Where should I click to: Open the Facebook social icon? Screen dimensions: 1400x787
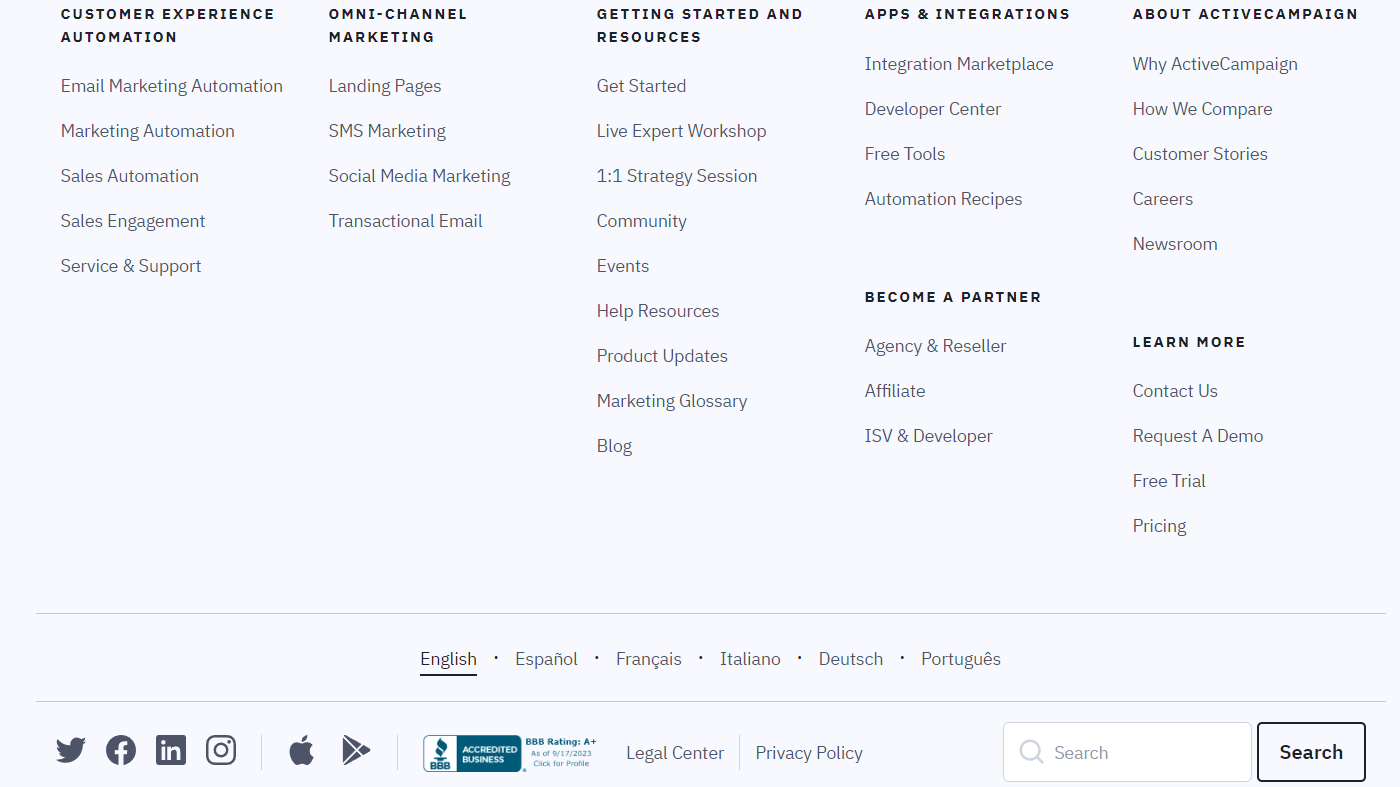pyautogui.click(x=121, y=750)
